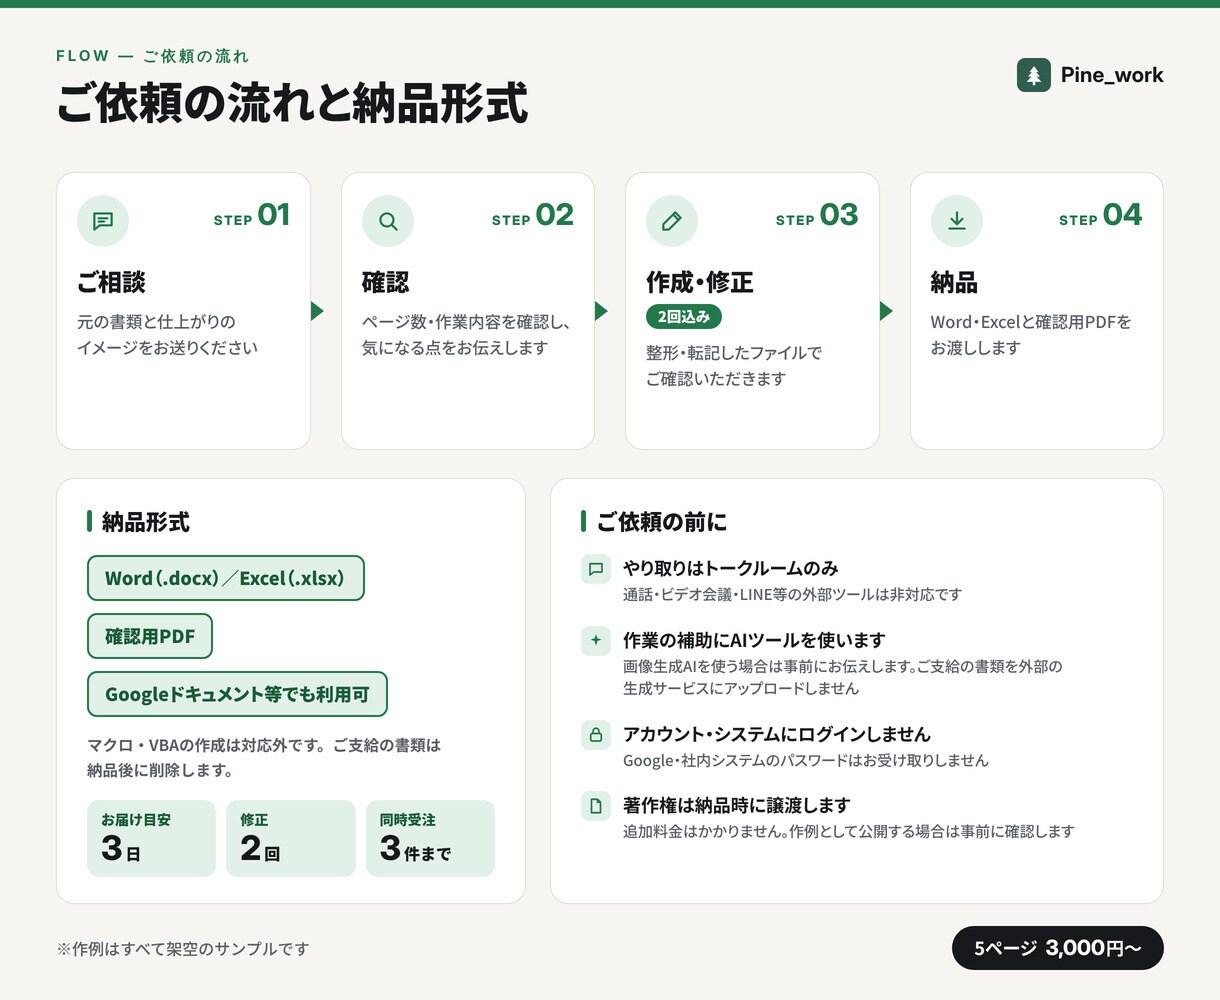Click the Google・社内システムのパスワード text
This screenshot has height=1000, width=1220.
tap(806, 761)
